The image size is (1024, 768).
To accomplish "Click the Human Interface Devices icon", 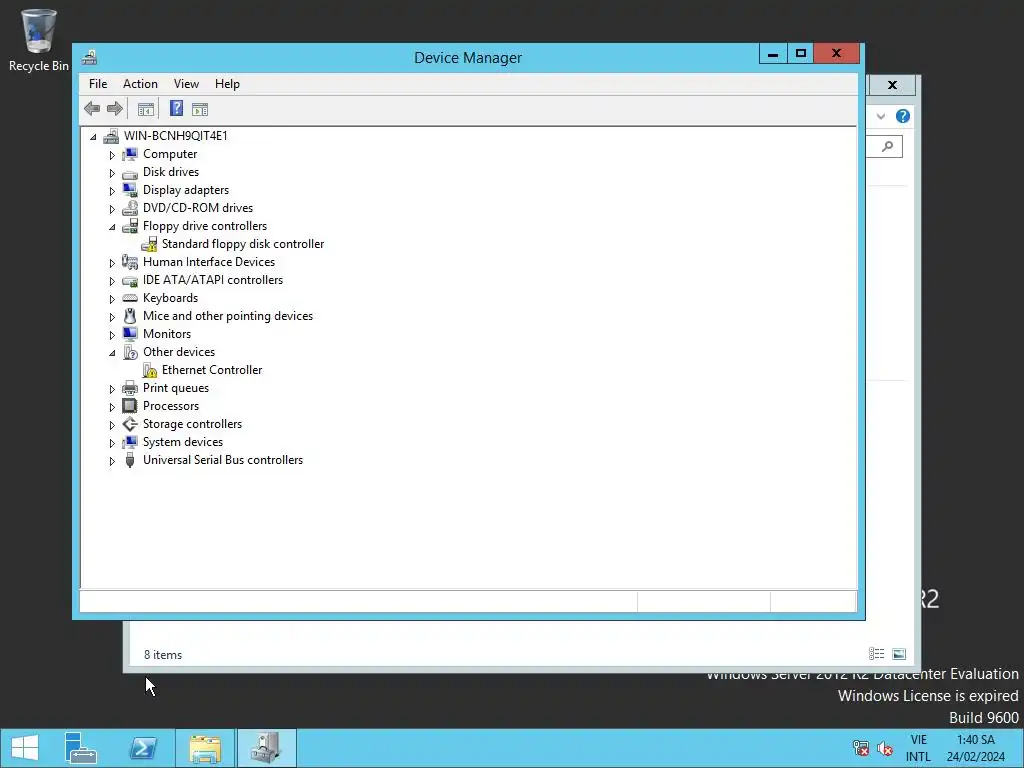I will point(130,262).
